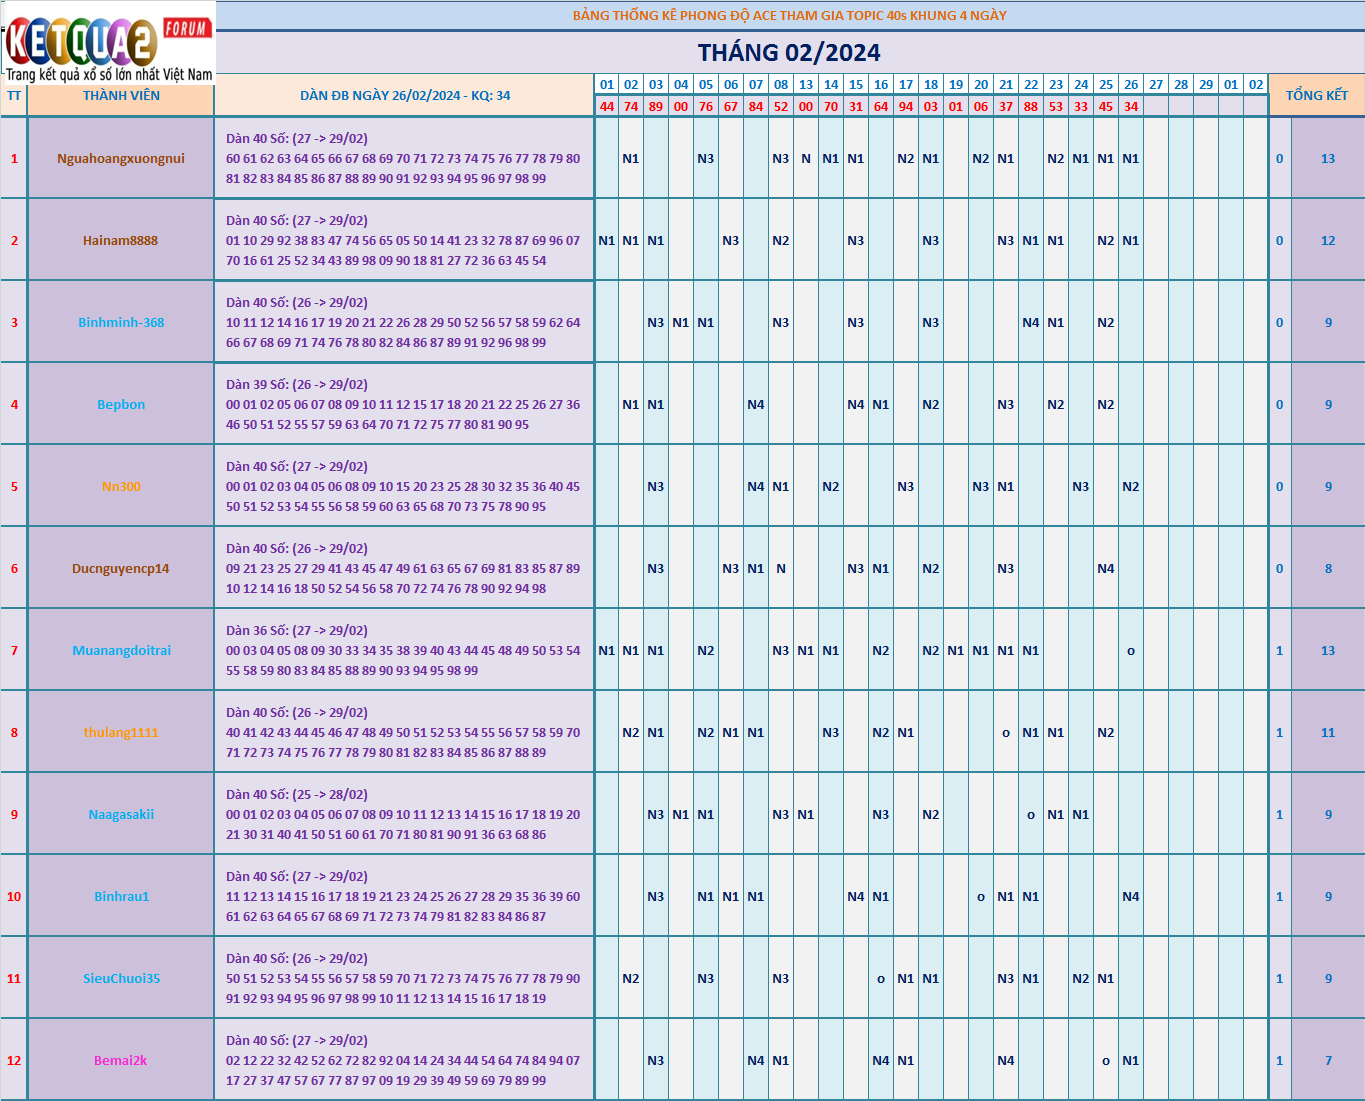Click the TT column header
The image size is (1365, 1101).
coord(14,96)
